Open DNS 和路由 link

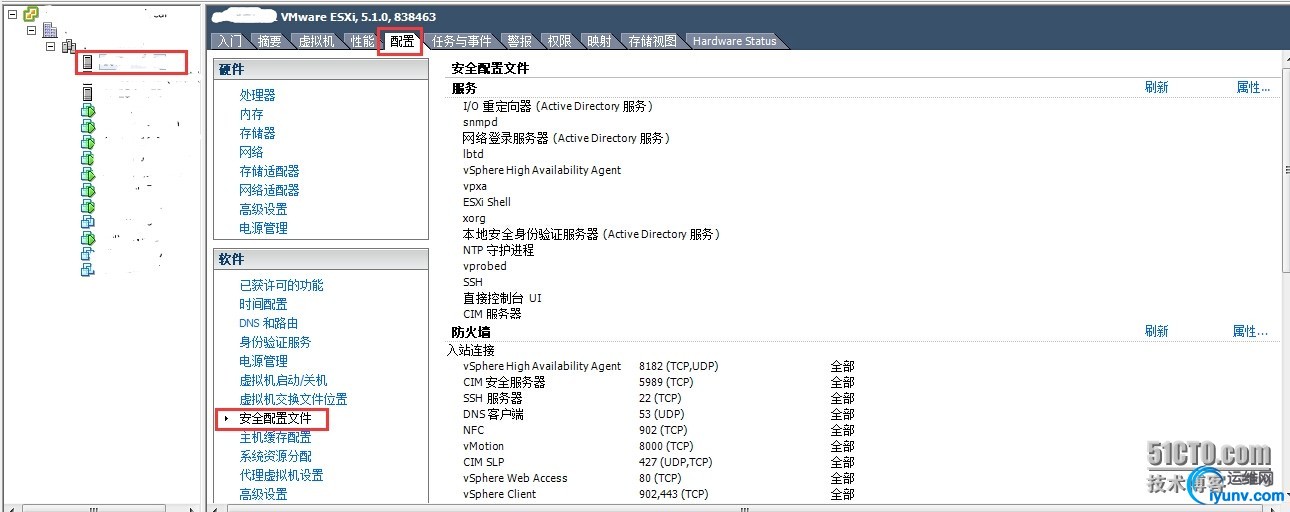pyautogui.click(x=268, y=323)
